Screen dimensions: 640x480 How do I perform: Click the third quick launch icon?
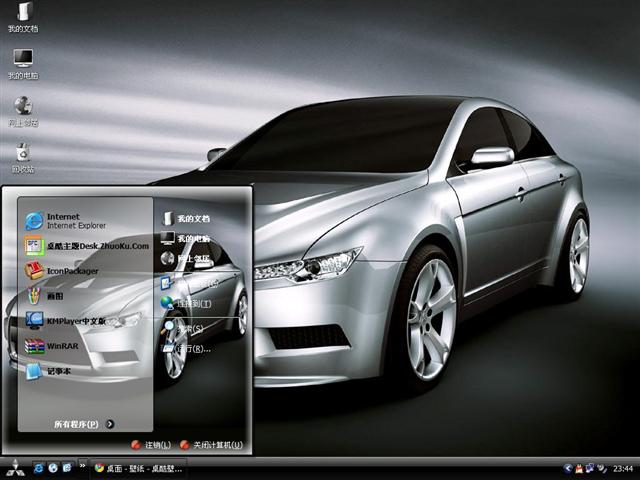coord(67,468)
